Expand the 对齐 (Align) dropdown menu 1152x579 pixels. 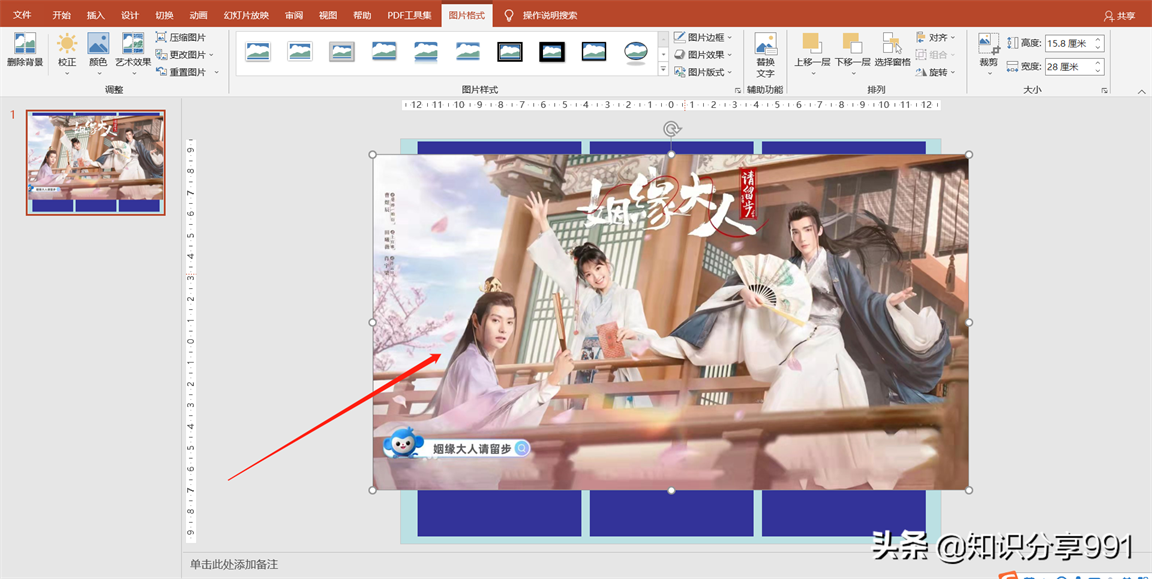(x=937, y=37)
